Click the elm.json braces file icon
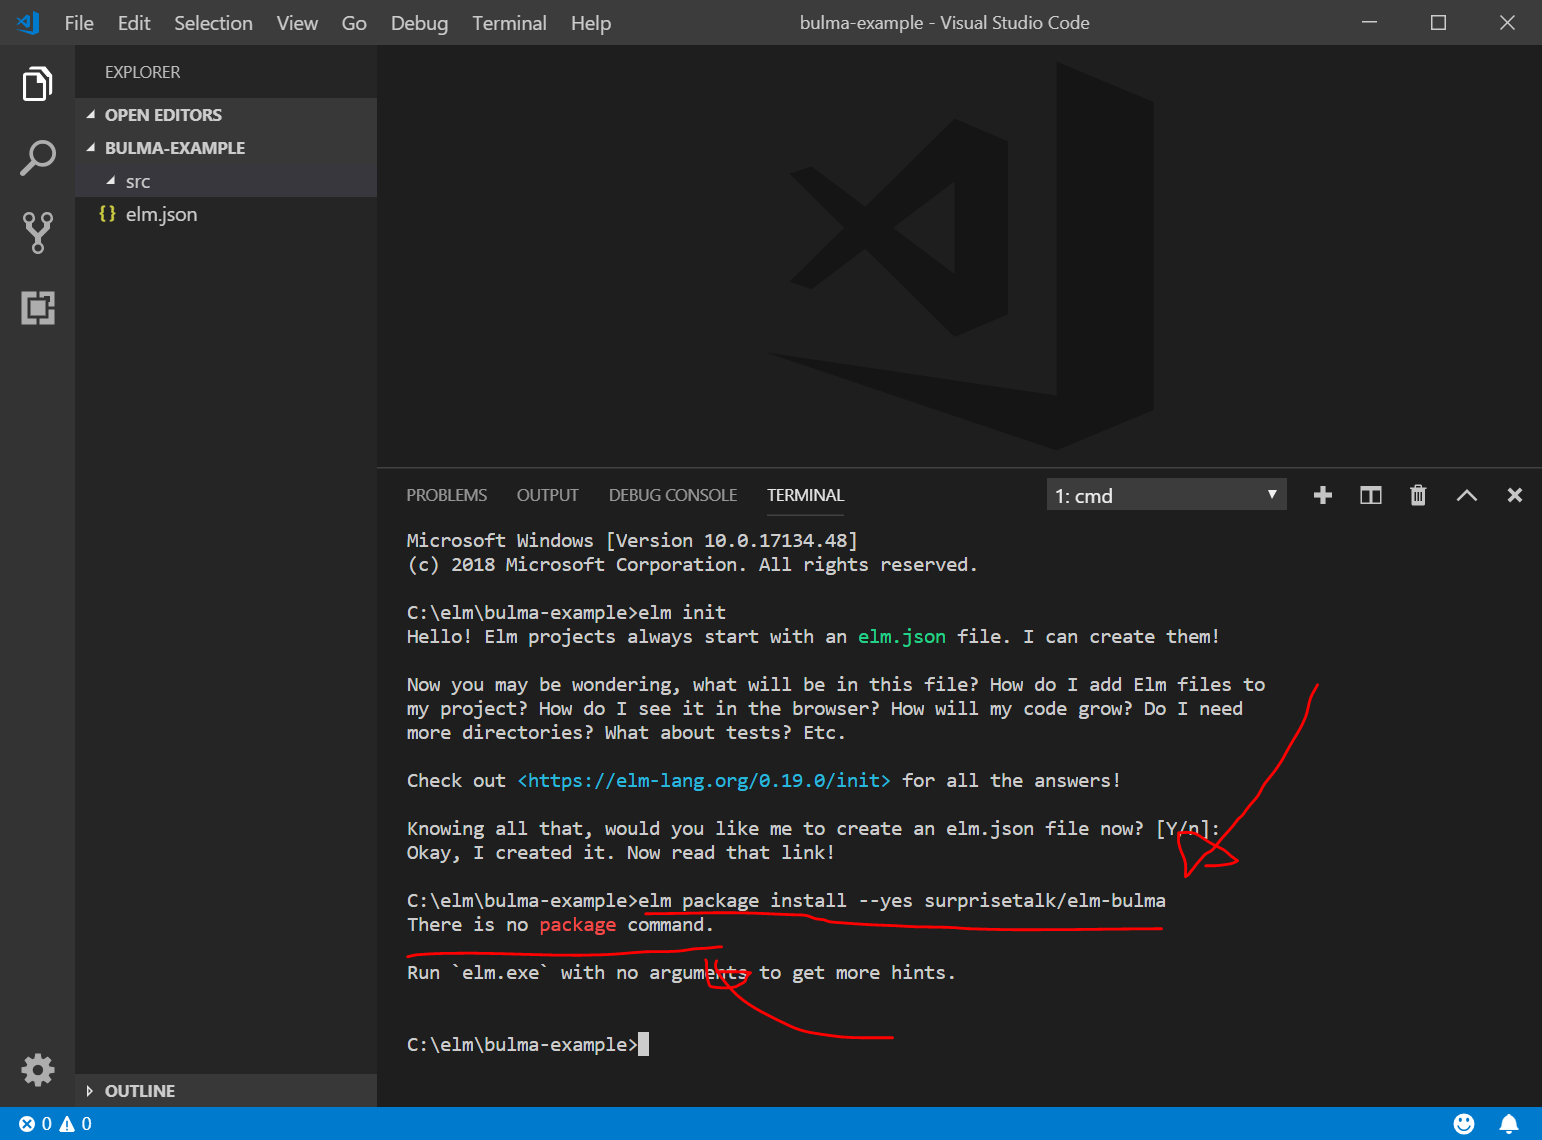Image resolution: width=1542 pixels, height=1140 pixels. pyautogui.click(x=107, y=214)
